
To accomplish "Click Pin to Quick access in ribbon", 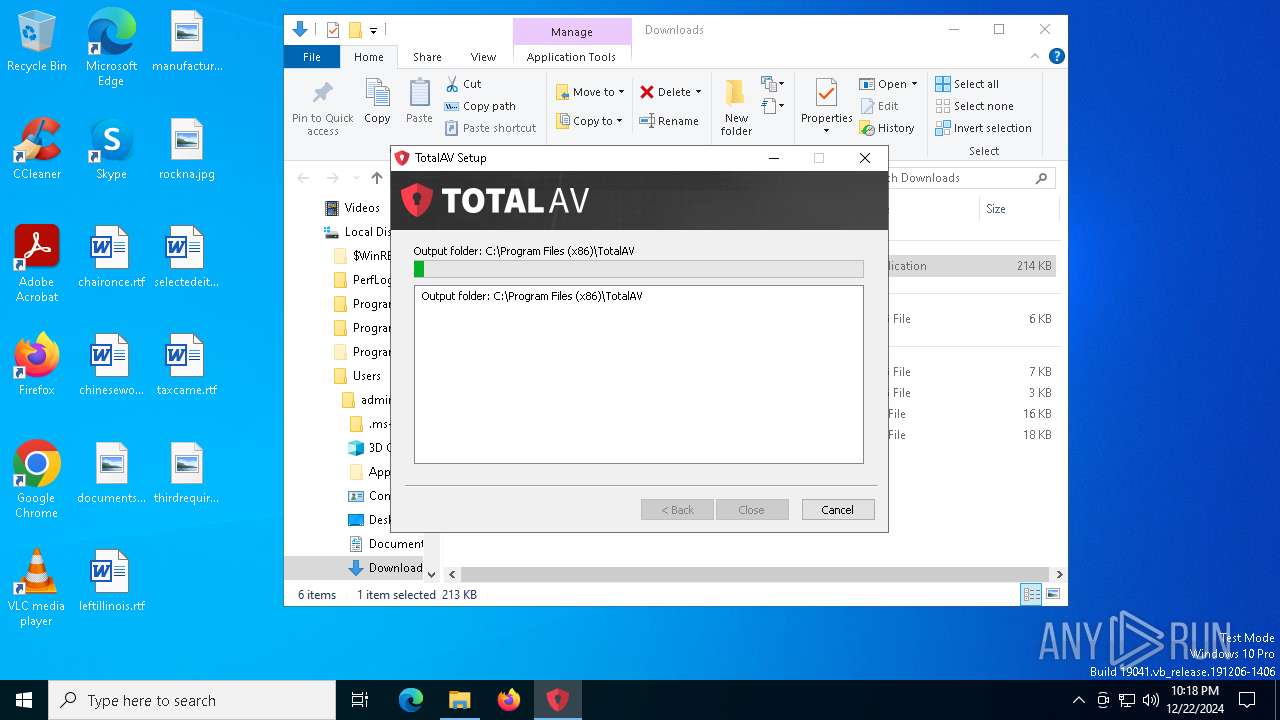I will (x=322, y=108).
